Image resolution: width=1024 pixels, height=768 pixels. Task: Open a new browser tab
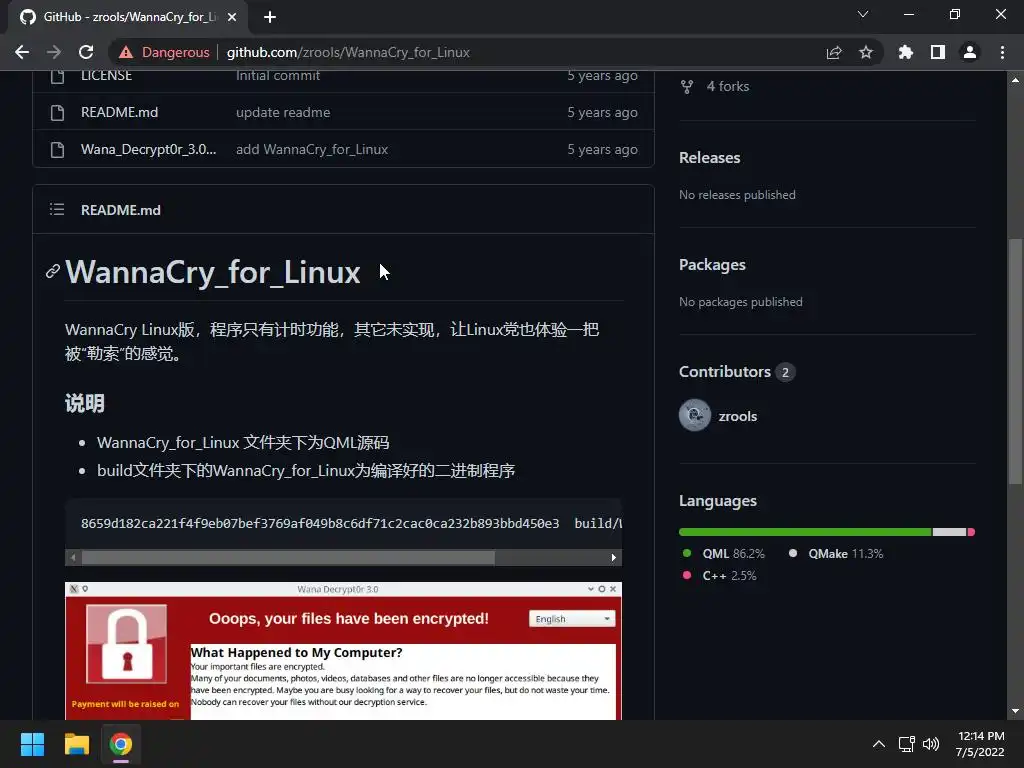pos(270,17)
